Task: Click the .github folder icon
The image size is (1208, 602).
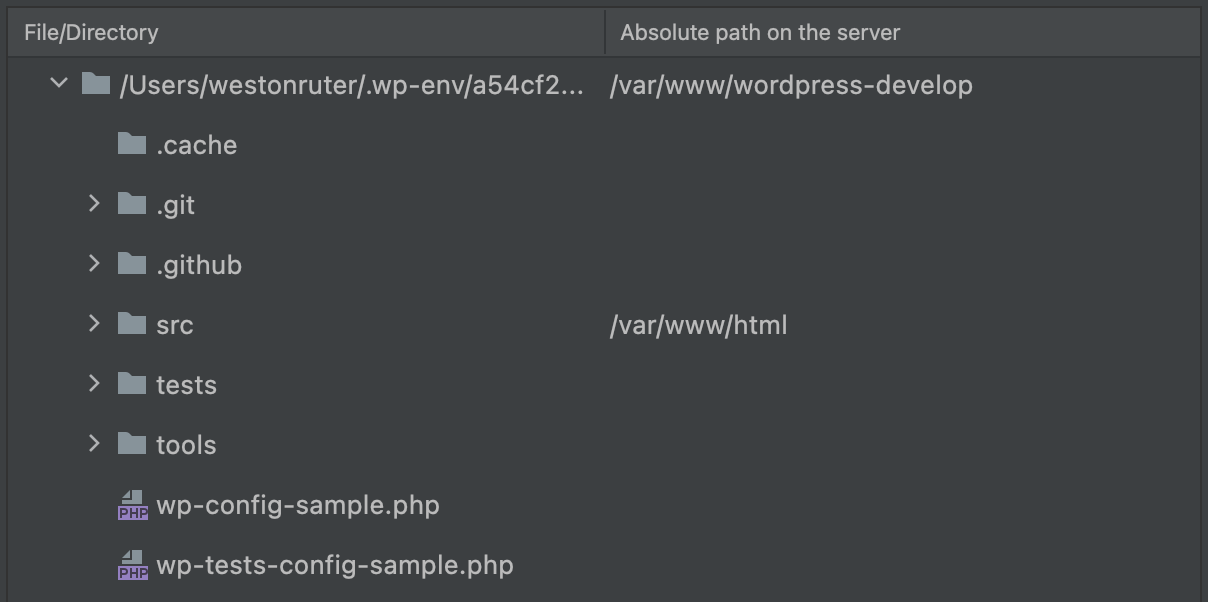Action: pyautogui.click(x=132, y=264)
